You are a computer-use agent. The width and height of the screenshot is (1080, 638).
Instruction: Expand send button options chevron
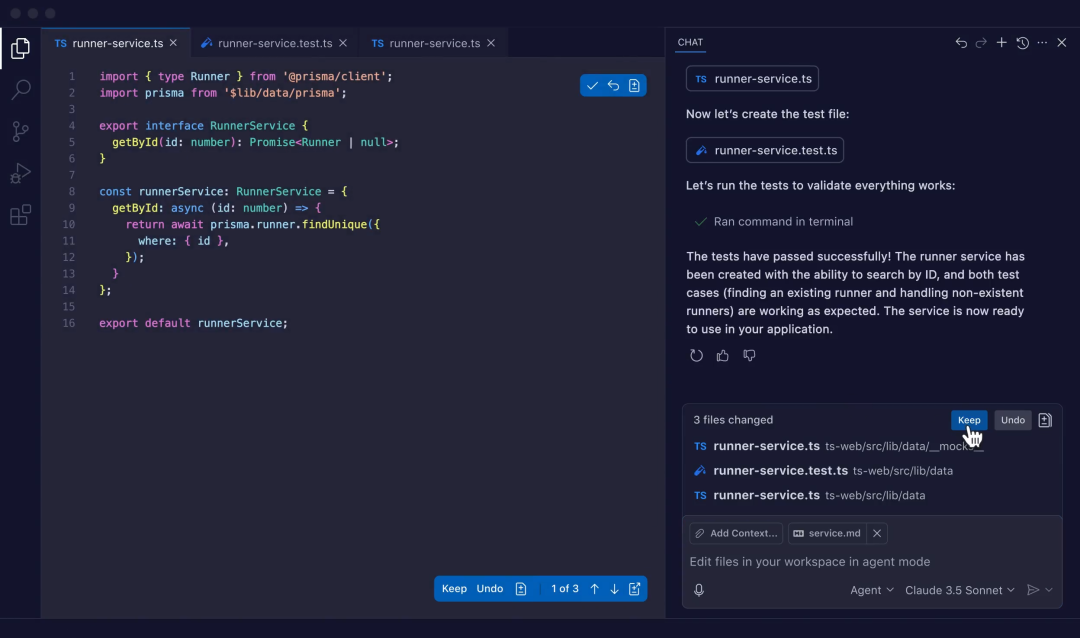pyautogui.click(x=1049, y=590)
